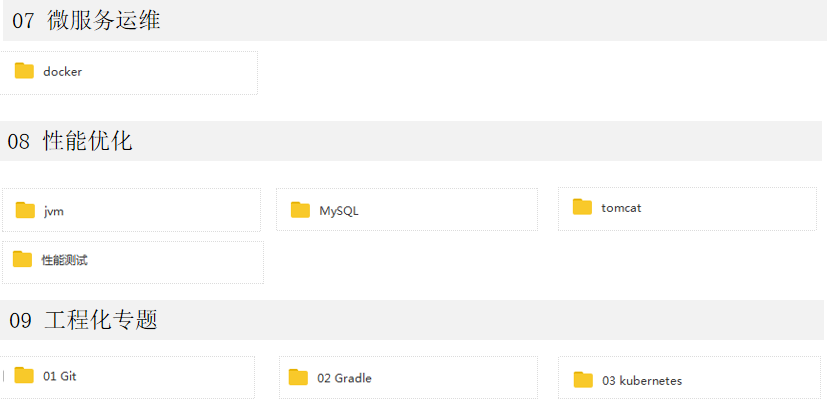The height and width of the screenshot is (406, 840).
Task: Click the docker folder icon
Action: pyautogui.click(x=24, y=71)
